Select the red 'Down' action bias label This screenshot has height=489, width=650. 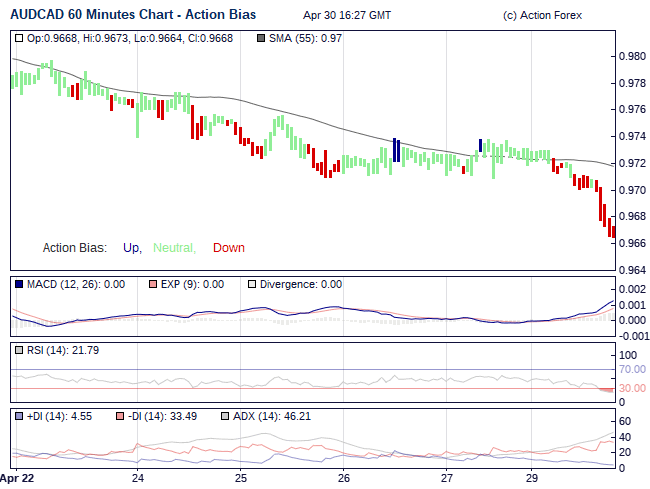tap(228, 248)
